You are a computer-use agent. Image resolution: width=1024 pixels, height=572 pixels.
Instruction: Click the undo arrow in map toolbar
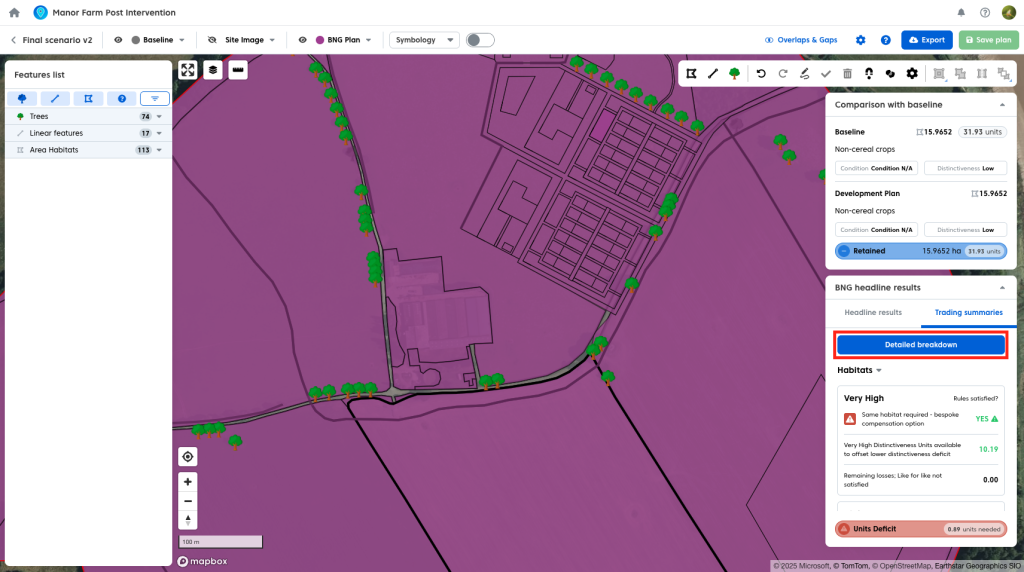coord(761,73)
